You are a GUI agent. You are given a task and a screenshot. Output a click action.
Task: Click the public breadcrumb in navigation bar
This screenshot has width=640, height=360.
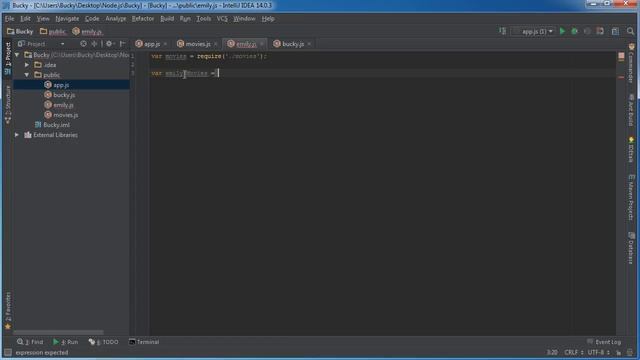[x=53, y=31]
